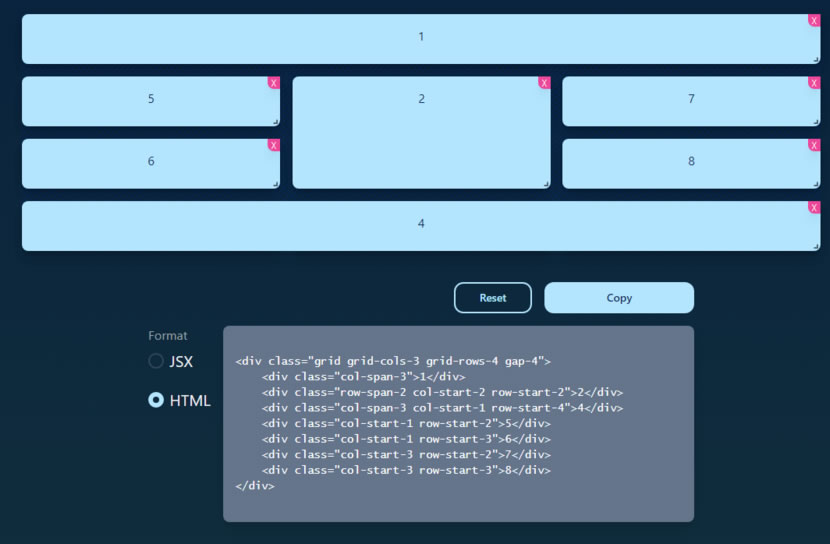Click code line for div 7

(406, 455)
